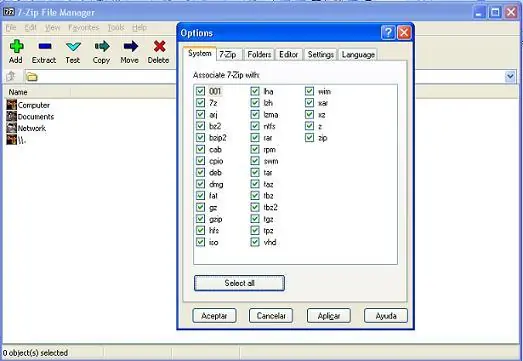Toggle the zip checkbox
Image resolution: width=523 pixels, height=361 pixels.
pyautogui.click(x=310, y=137)
